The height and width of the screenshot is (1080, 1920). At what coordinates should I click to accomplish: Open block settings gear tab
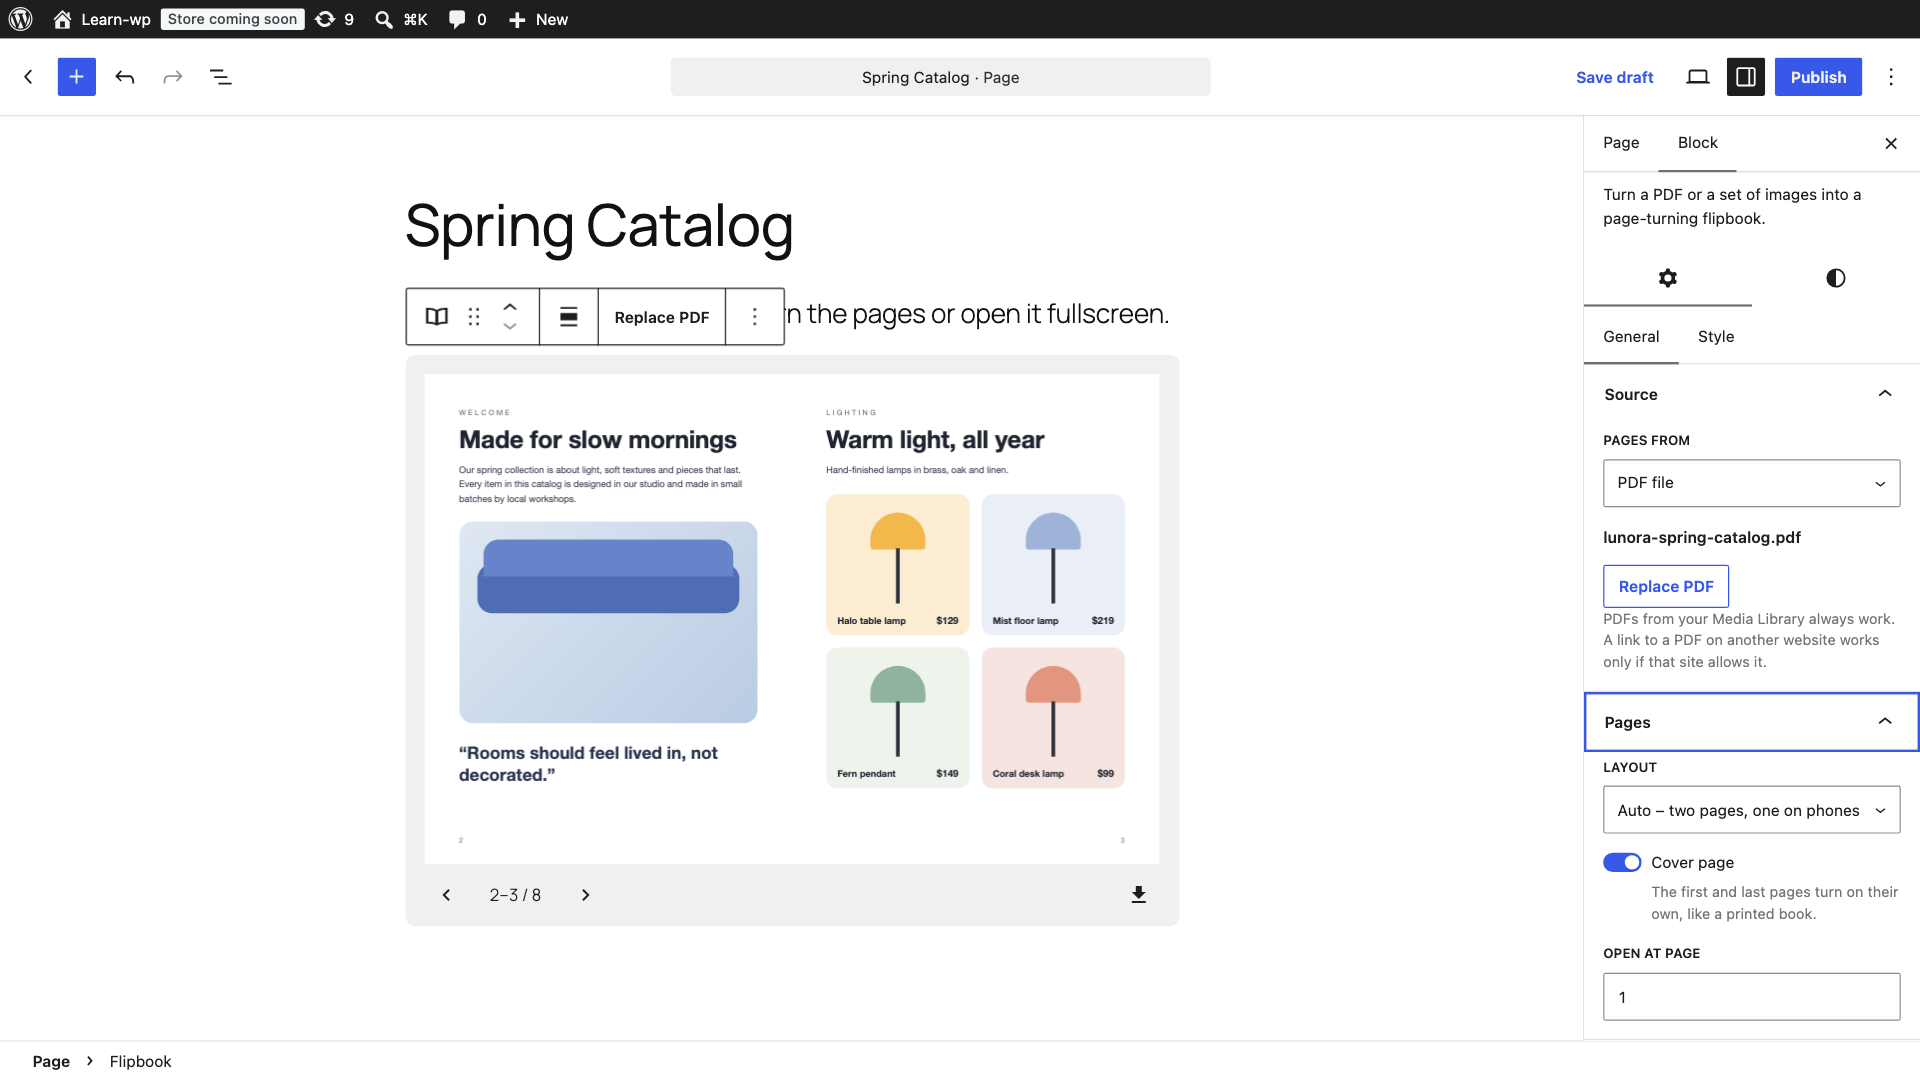tap(1668, 278)
